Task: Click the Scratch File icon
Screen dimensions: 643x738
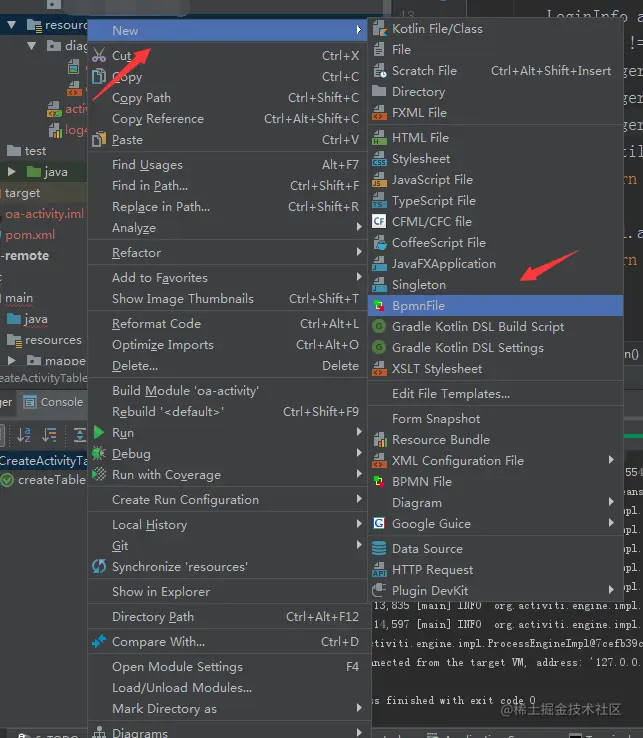Action: tap(379, 71)
